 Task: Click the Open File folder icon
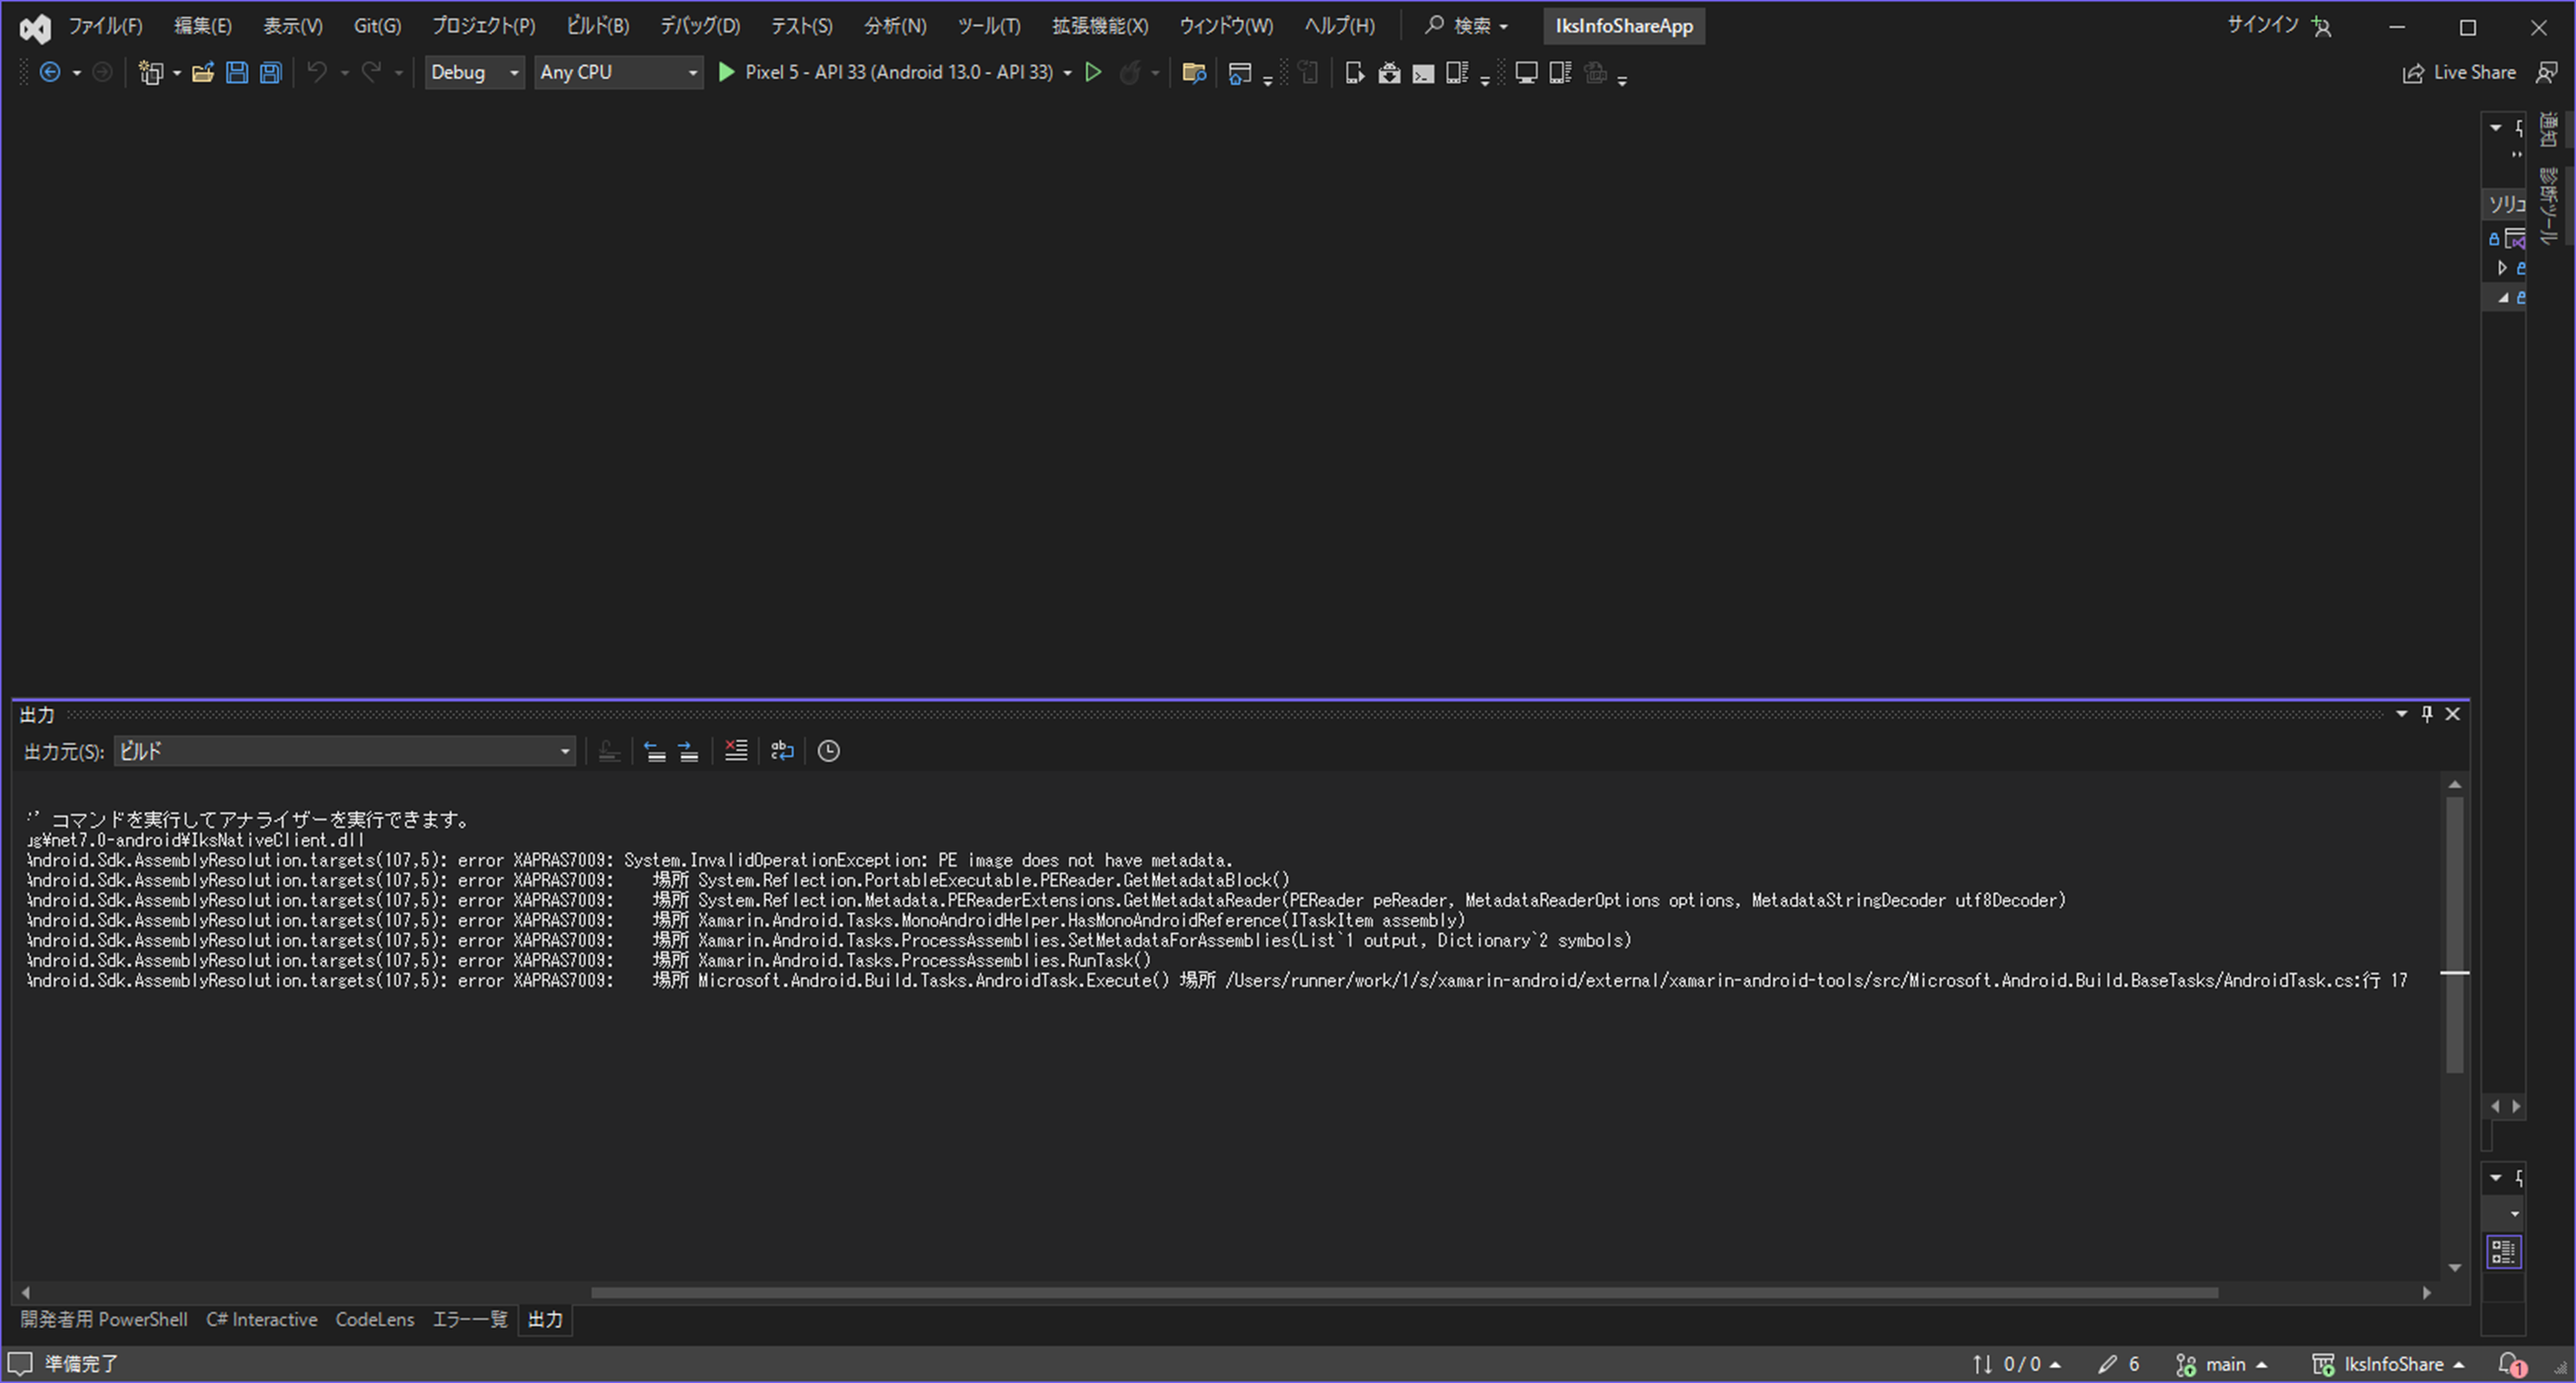pyautogui.click(x=203, y=72)
